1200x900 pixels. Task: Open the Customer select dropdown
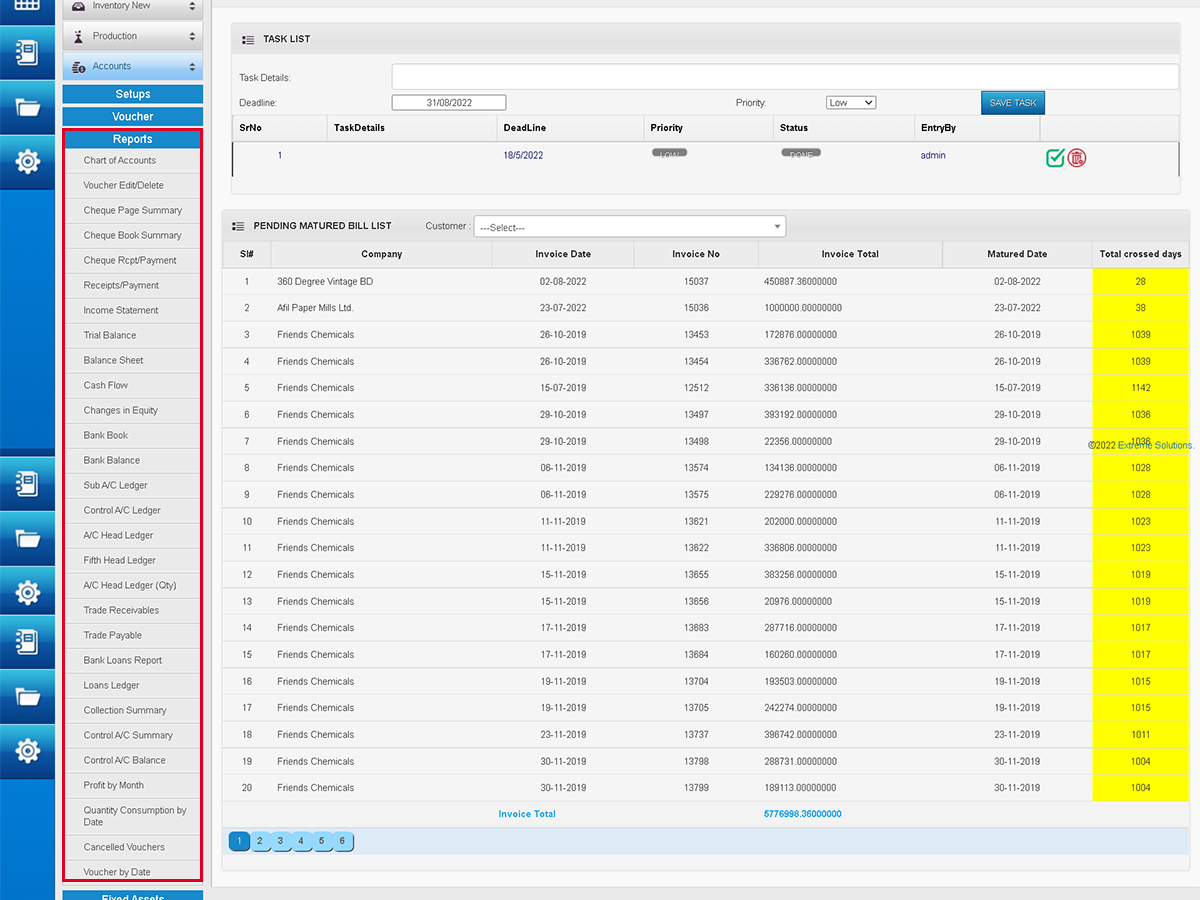[630, 227]
